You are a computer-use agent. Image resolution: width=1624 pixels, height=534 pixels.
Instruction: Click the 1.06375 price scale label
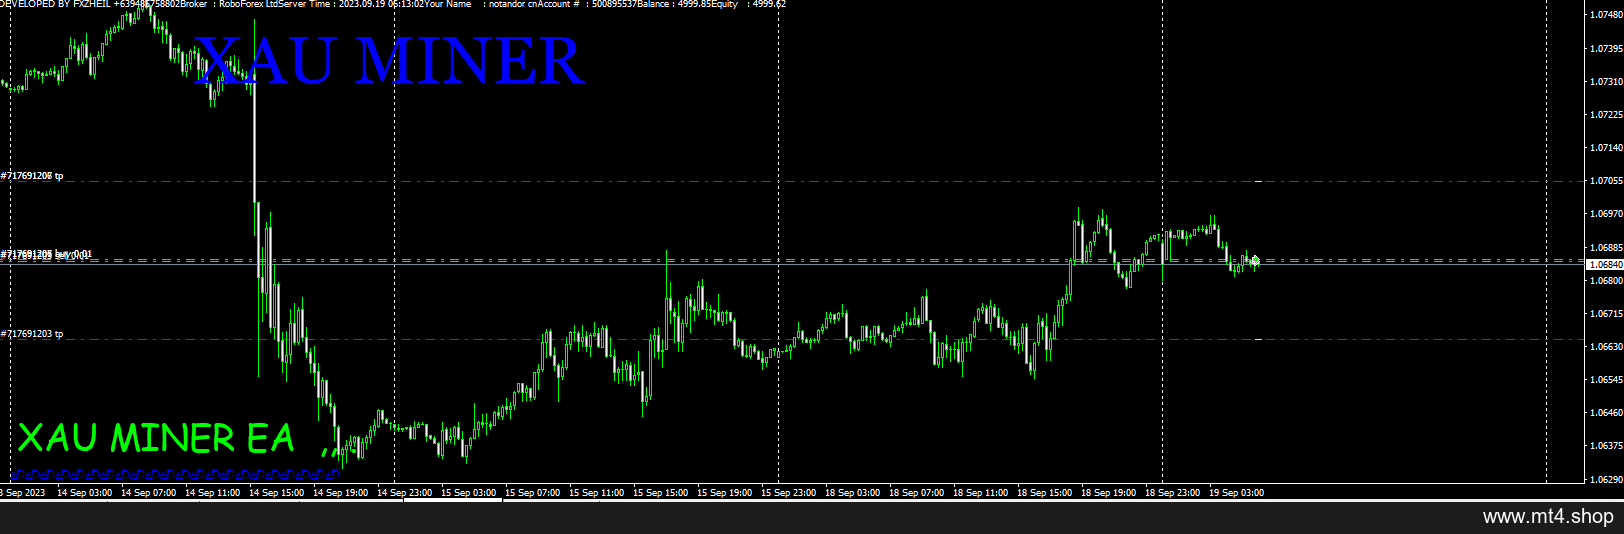click(x=1606, y=445)
